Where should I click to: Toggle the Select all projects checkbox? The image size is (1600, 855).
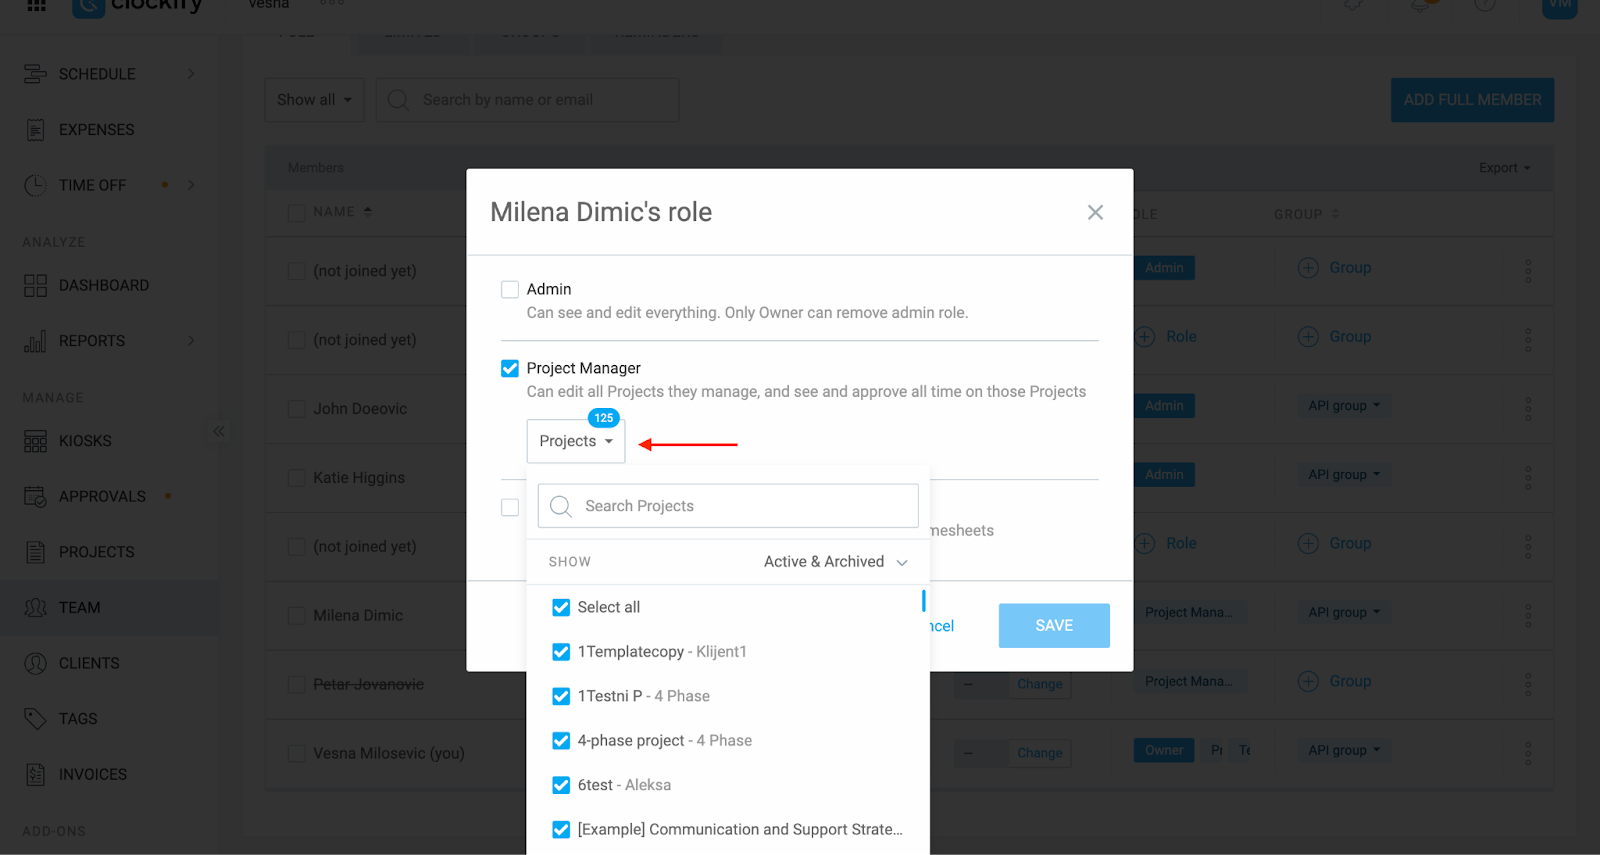pos(561,607)
